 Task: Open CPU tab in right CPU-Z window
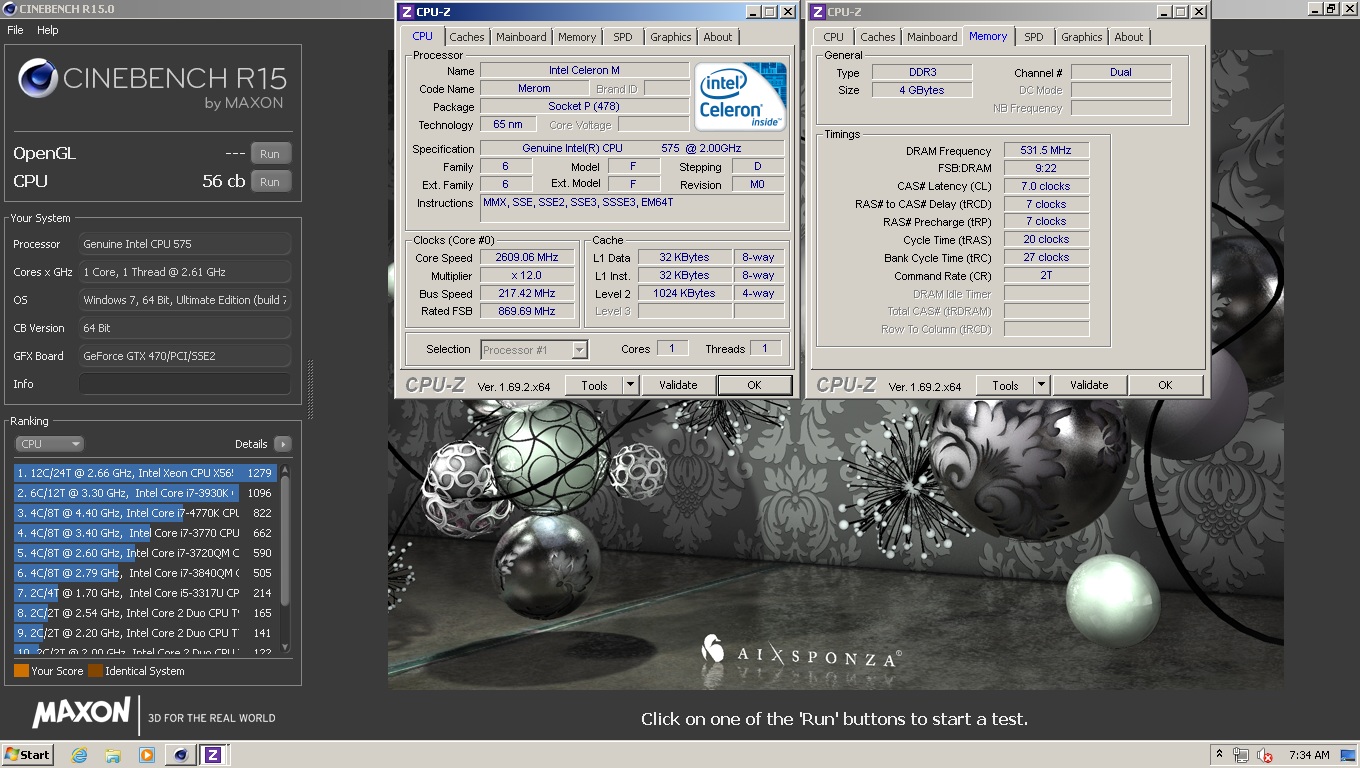pos(834,37)
